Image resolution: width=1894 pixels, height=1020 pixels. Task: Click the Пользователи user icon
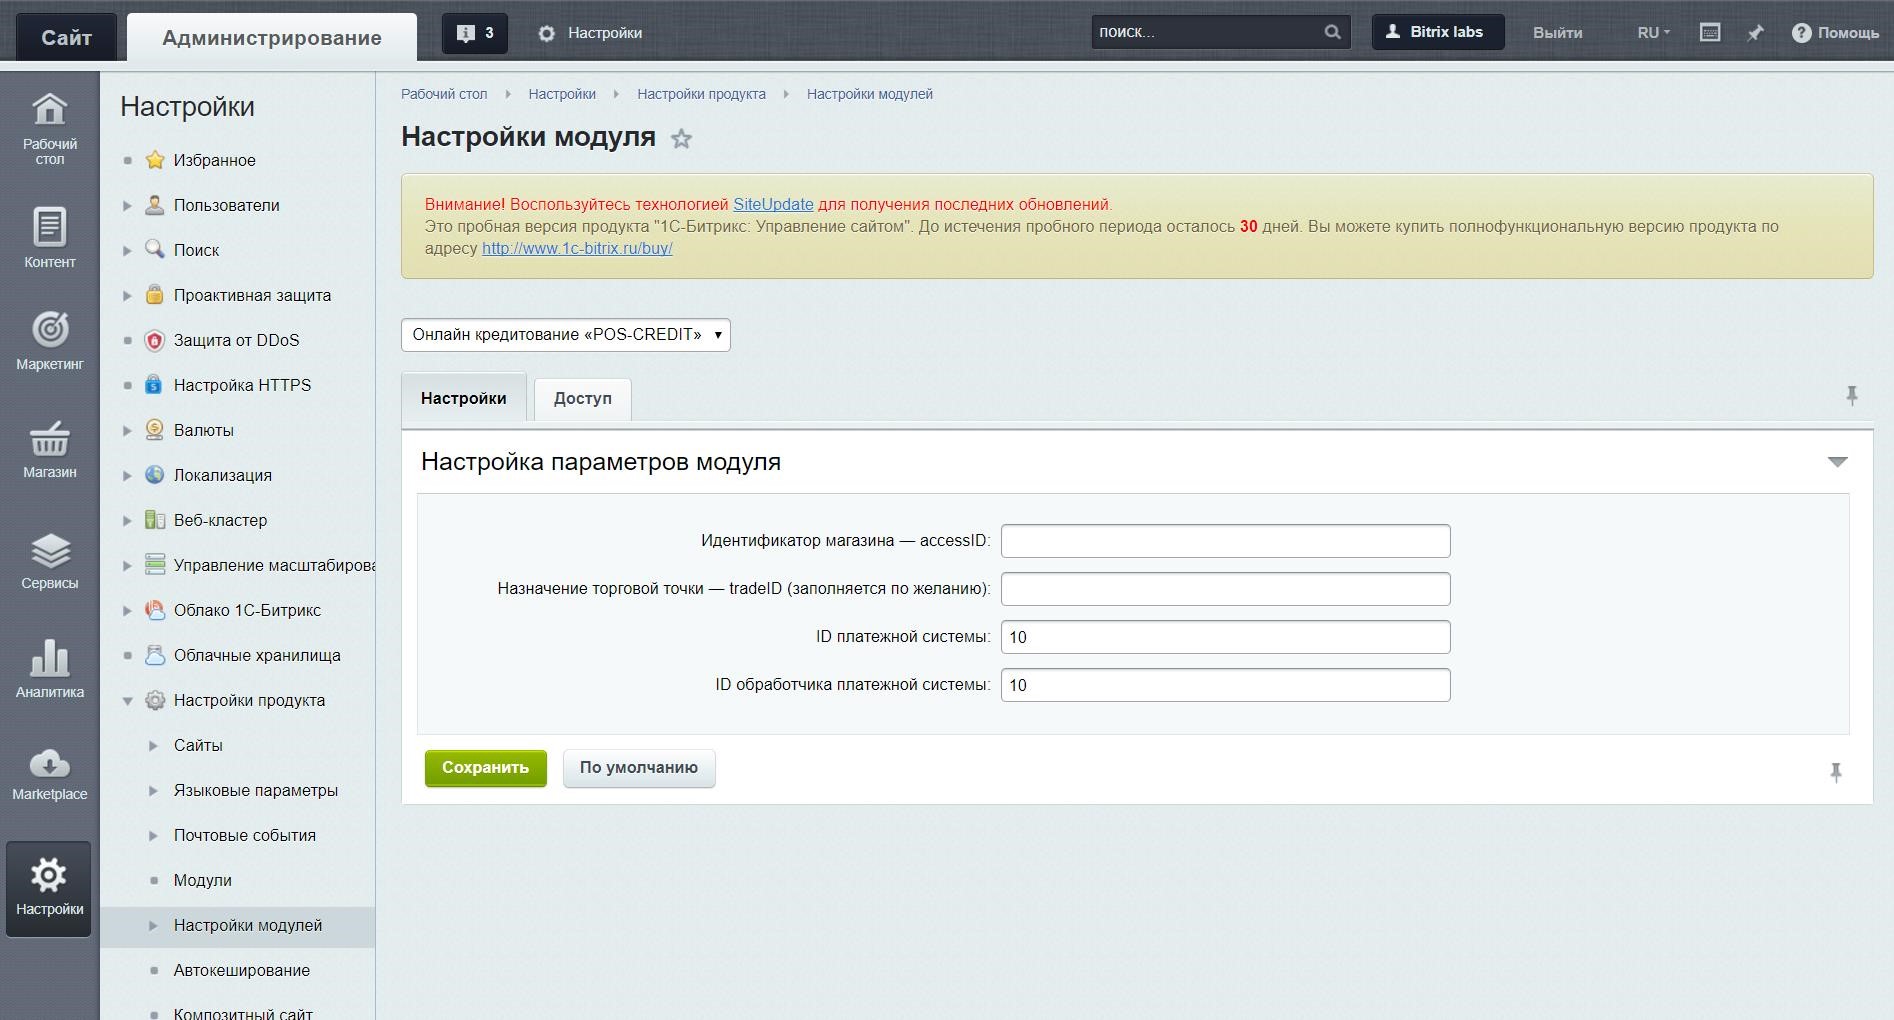pos(154,205)
